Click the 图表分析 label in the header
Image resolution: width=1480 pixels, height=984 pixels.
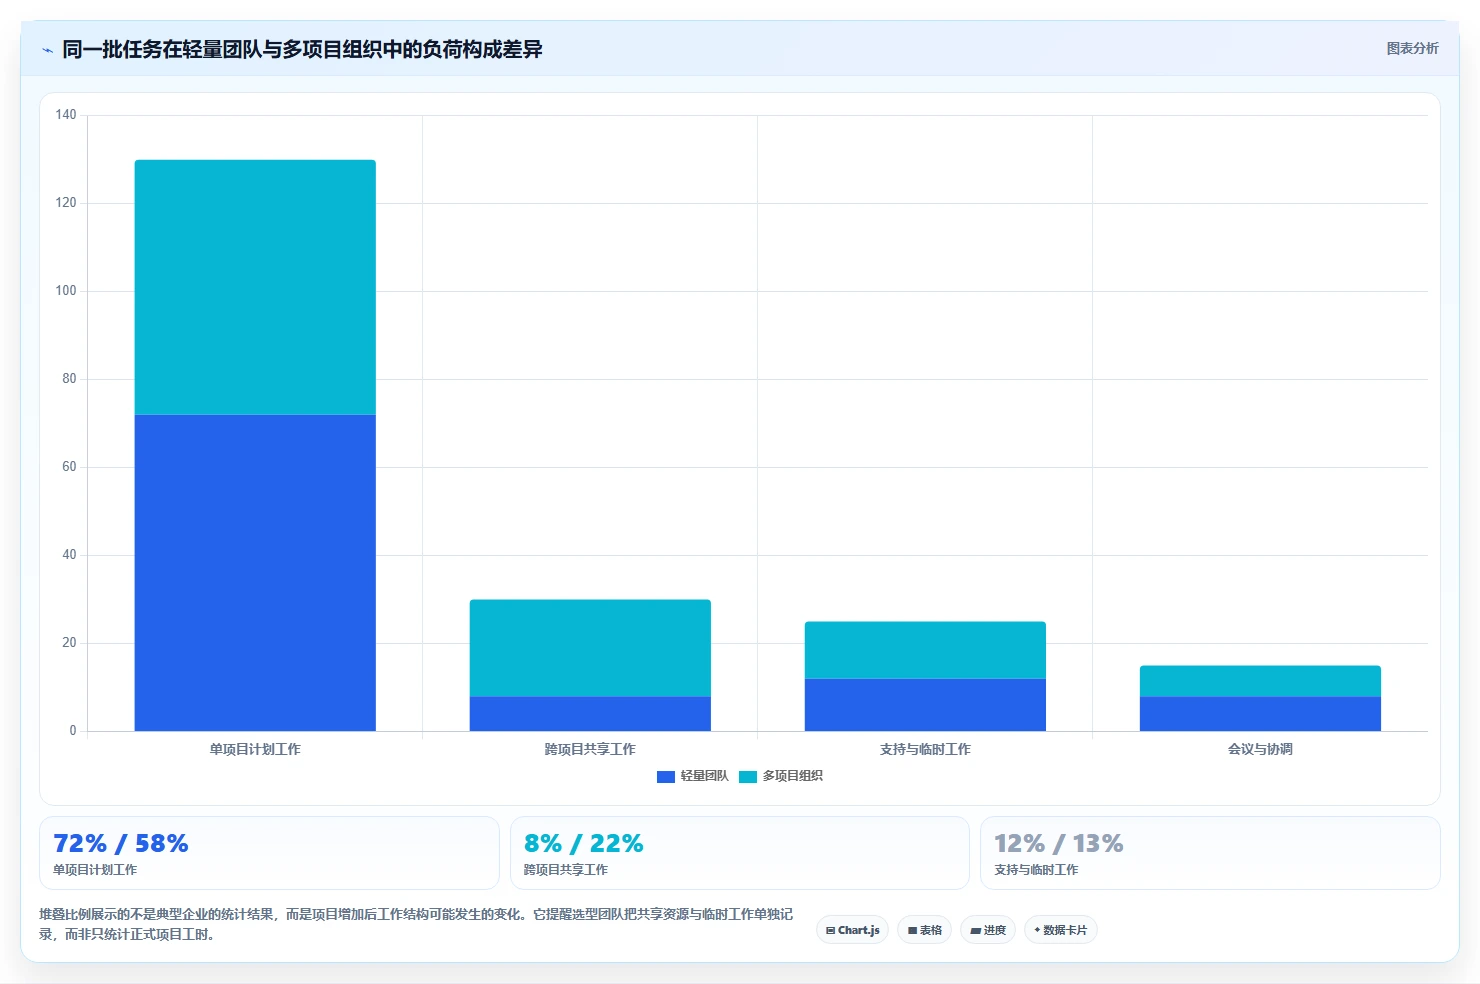coord(1412,48)
